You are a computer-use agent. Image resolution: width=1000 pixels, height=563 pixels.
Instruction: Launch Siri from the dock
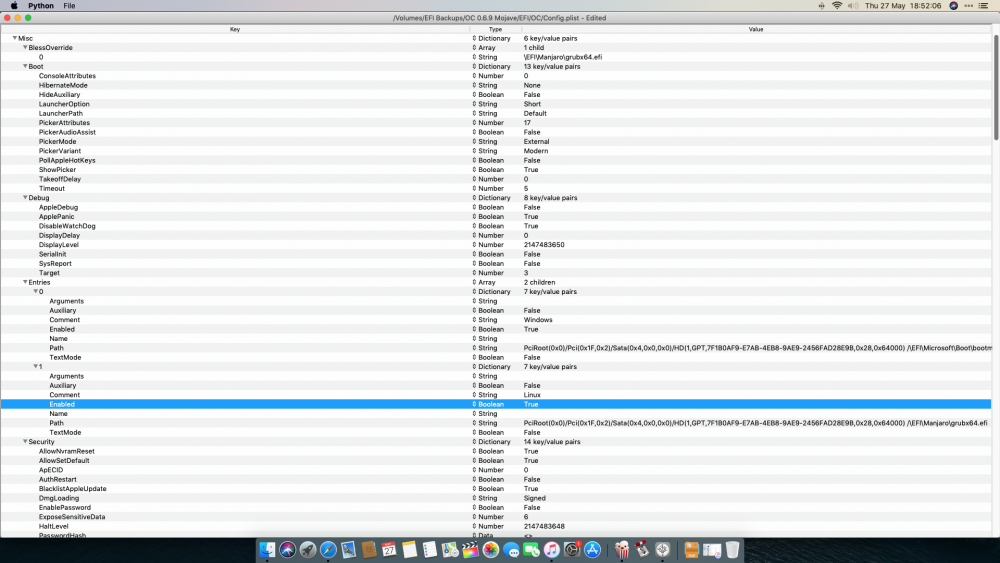288,550
